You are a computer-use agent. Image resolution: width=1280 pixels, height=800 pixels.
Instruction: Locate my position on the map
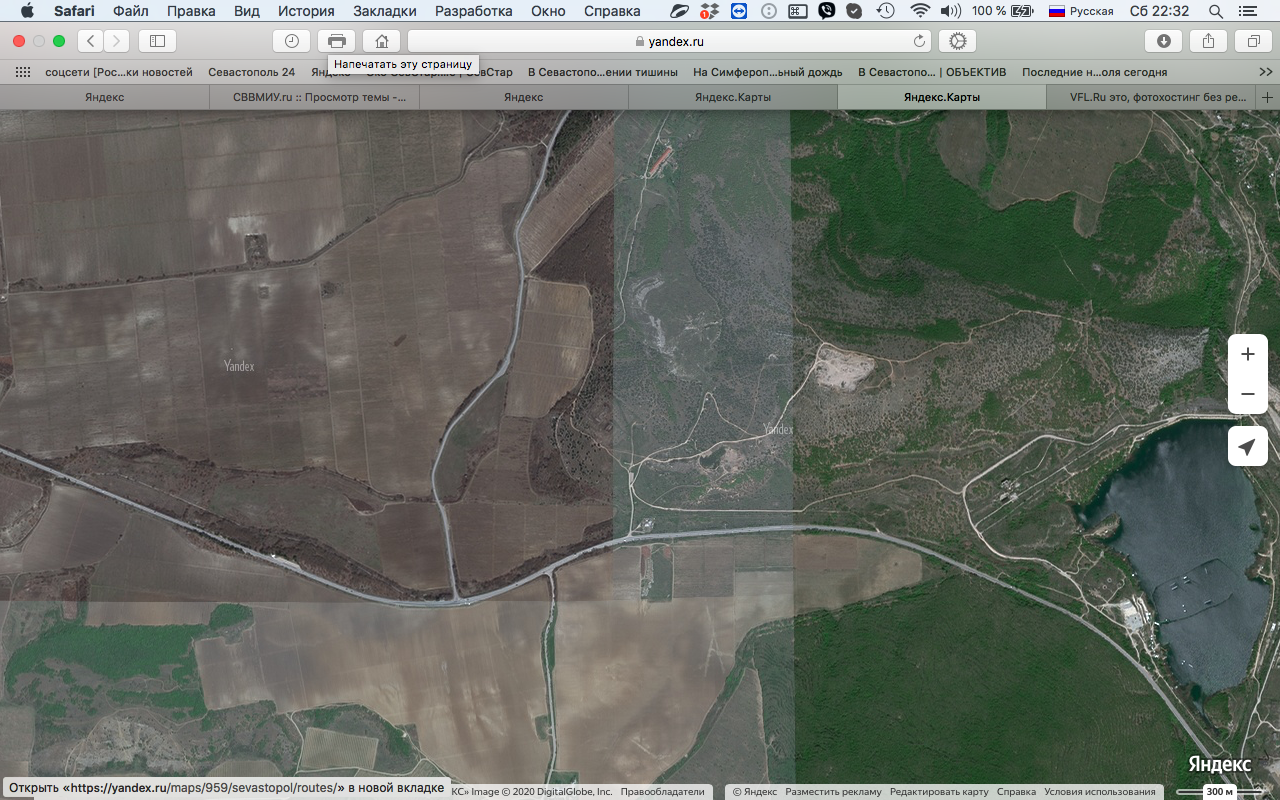click(1248, 446)
